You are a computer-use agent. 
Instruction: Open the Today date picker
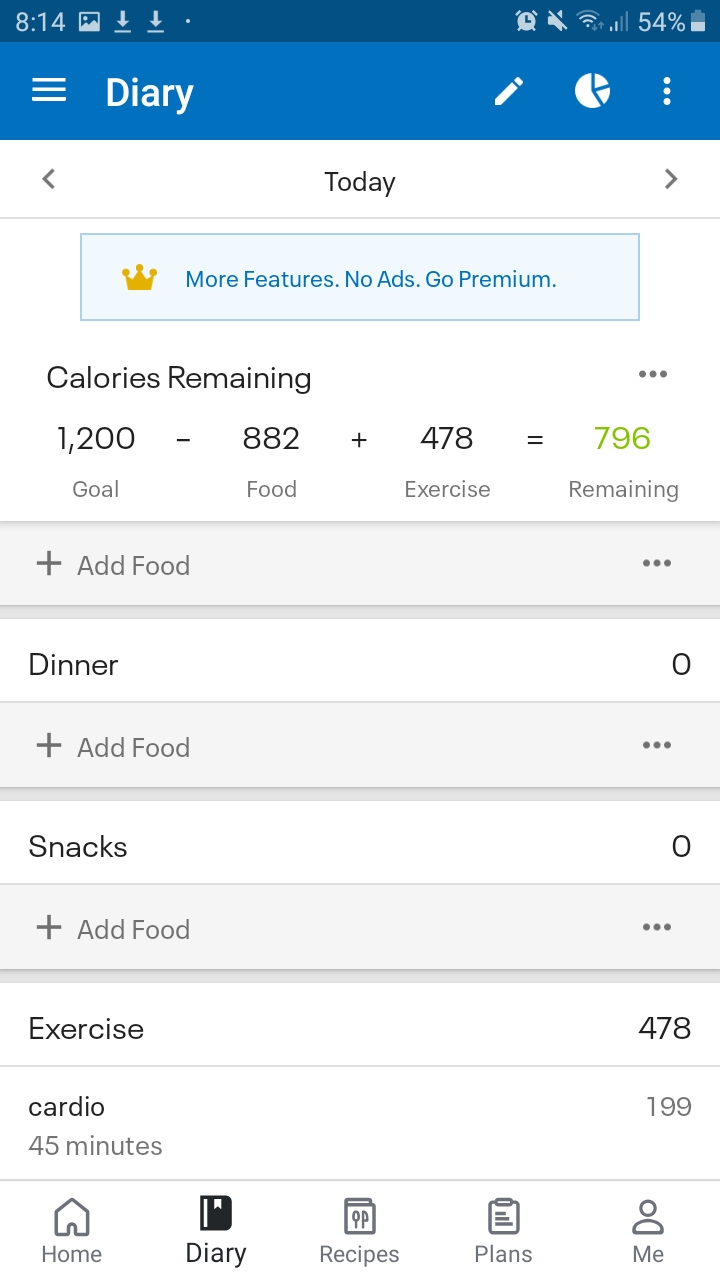click(x=360, y=181)
